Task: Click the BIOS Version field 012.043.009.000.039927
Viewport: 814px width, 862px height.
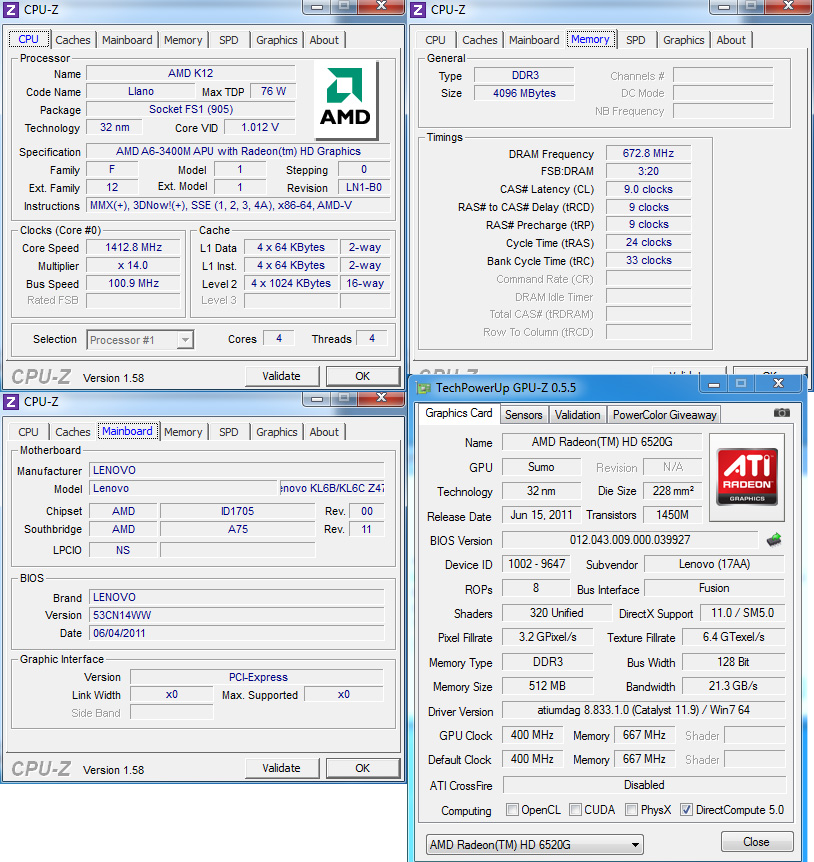Action: [x=630, y=540]
